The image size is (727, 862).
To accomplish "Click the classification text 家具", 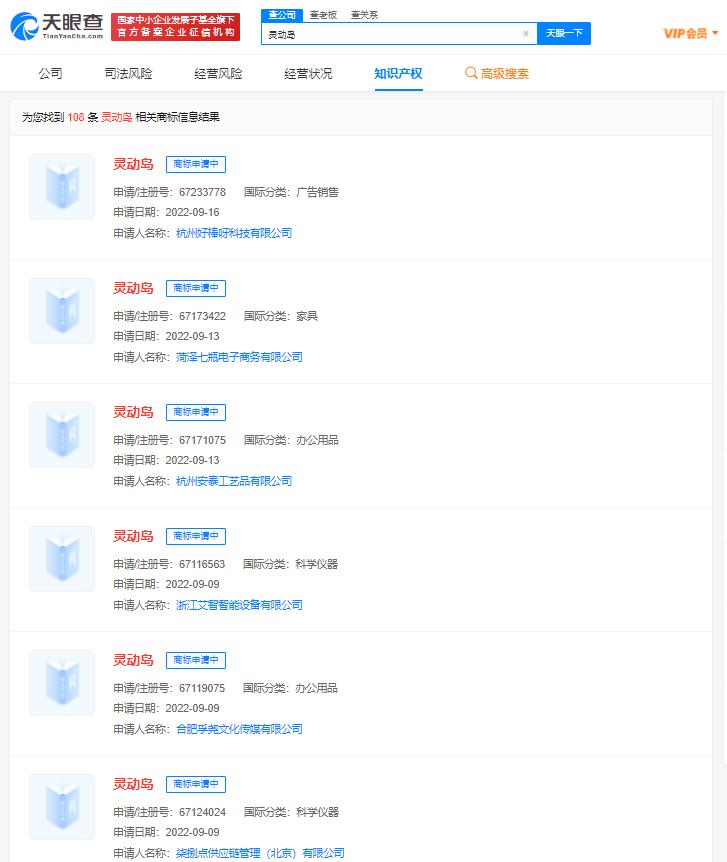I will click(307, 316).
